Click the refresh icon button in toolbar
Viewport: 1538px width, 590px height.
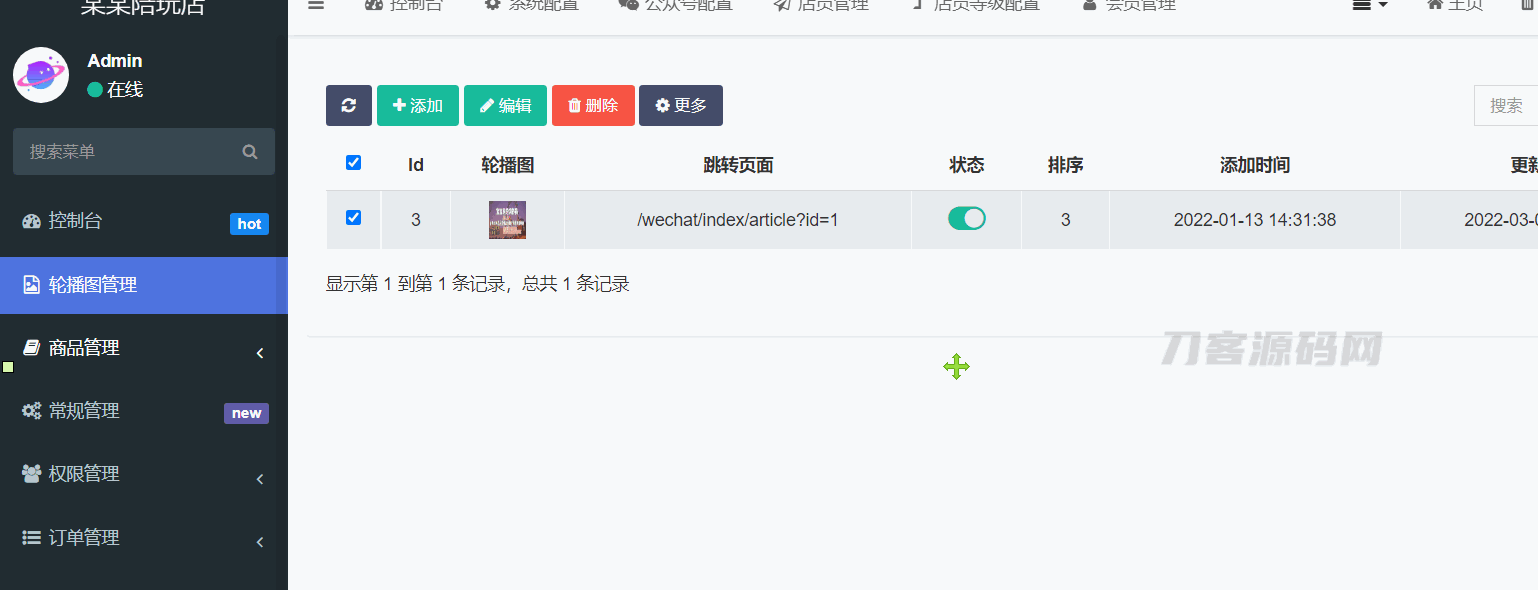(x=348, y=105)
